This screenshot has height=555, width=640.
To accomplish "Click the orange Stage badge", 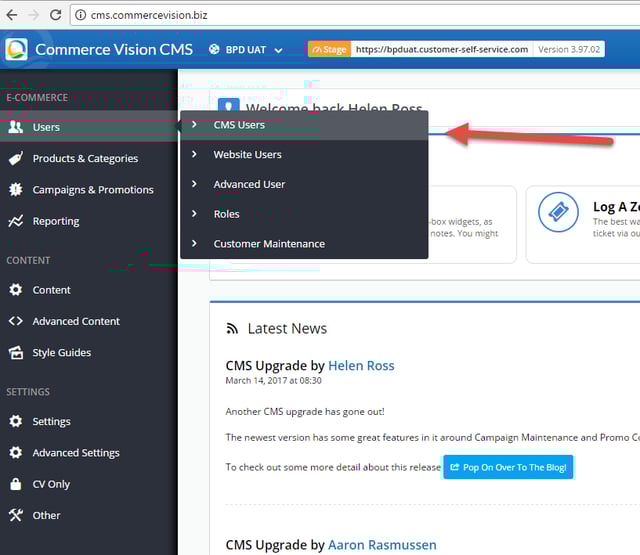I will click(329, 49).
